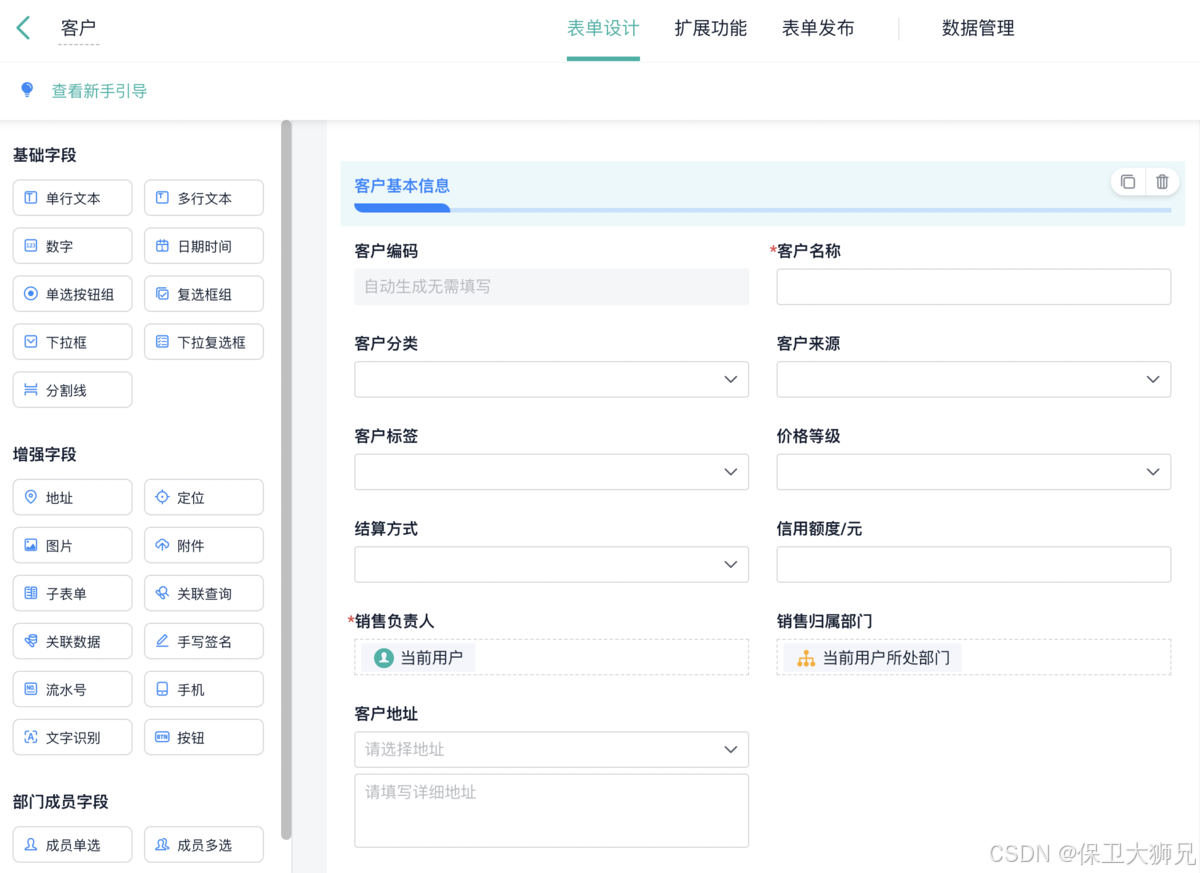The height and width of the screenshot is (873, 1200).
Task: Click the 客户 form title
Action: 78,28
